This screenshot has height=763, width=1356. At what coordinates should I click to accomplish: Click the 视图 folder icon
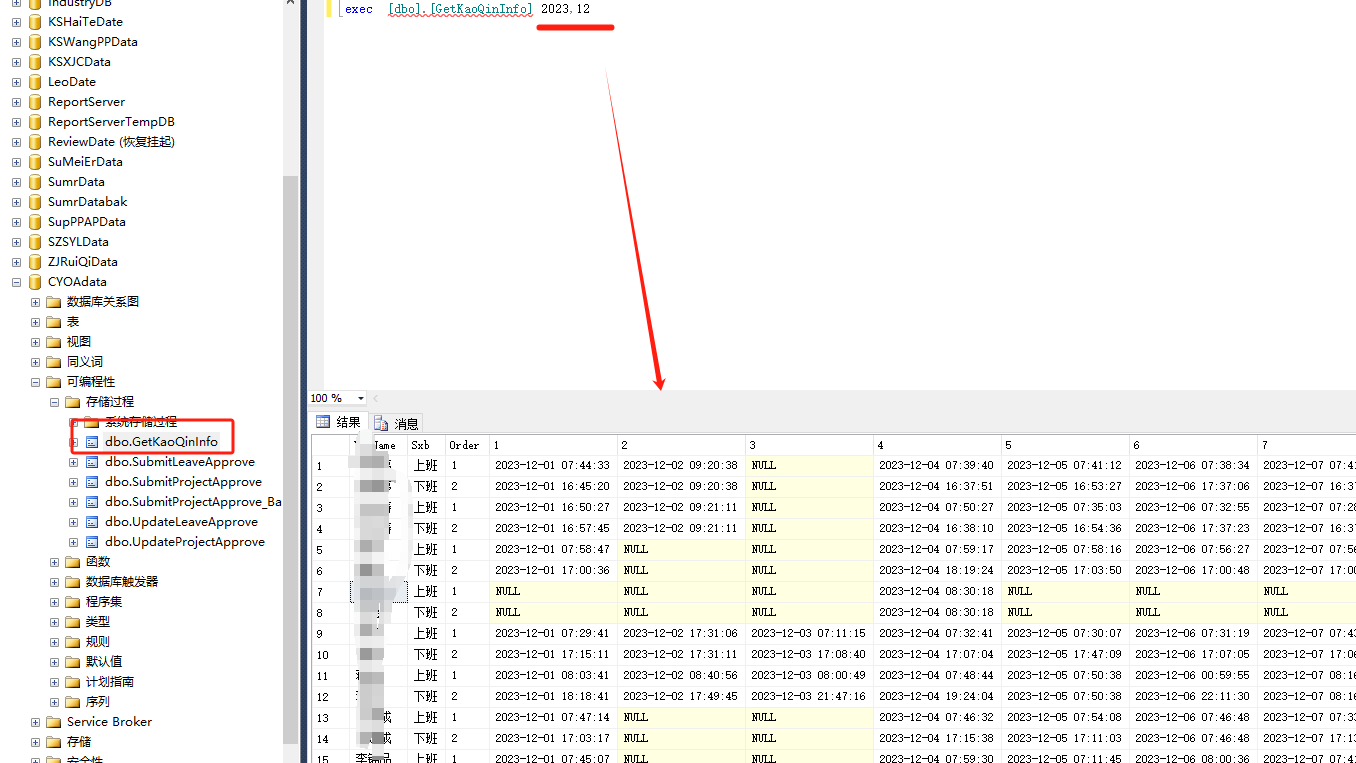(54, 342)
